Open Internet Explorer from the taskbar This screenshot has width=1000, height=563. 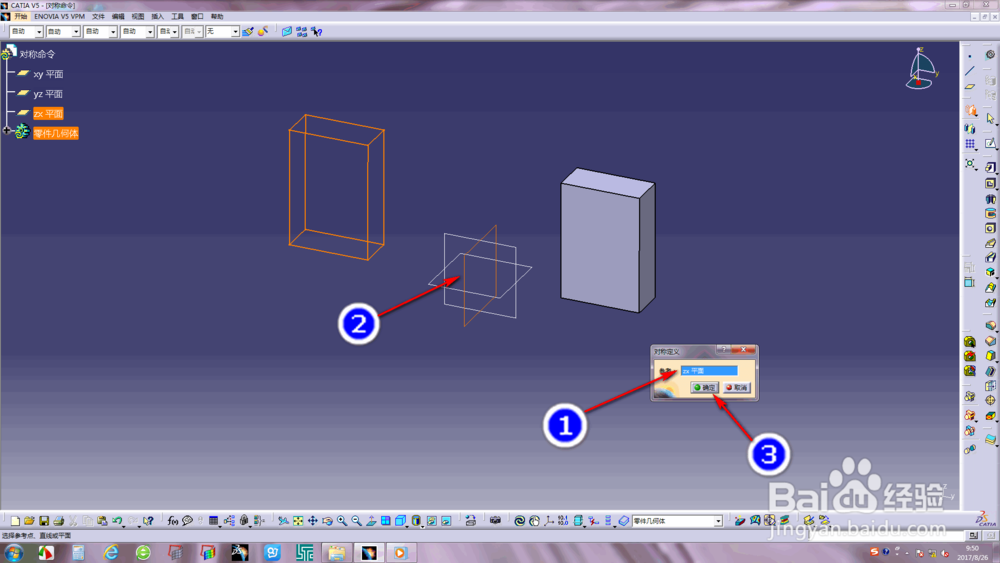[x=111, y=552]
